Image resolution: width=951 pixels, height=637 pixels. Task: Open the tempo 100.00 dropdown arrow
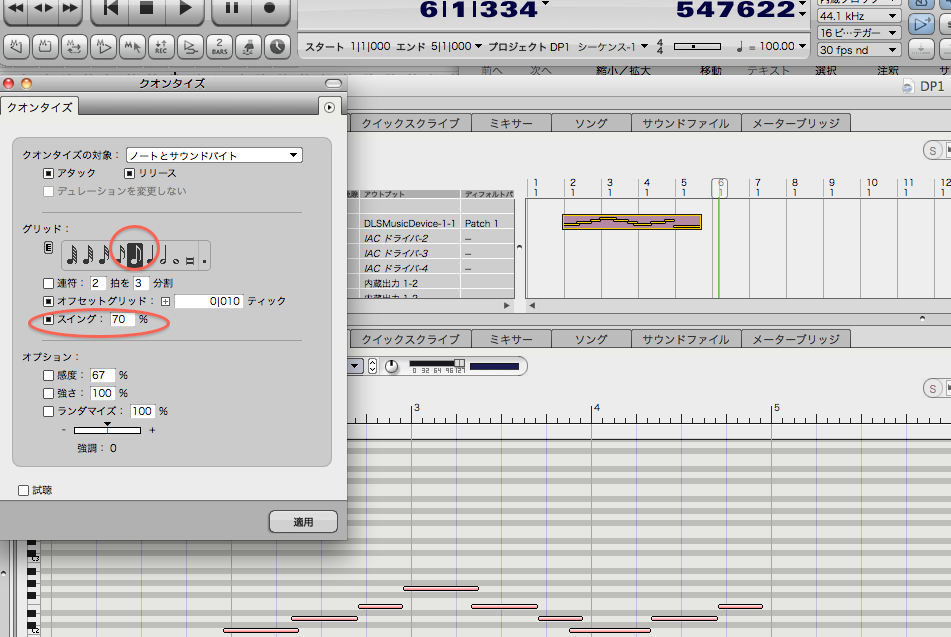pyautogui.click(x=802, y=46)
